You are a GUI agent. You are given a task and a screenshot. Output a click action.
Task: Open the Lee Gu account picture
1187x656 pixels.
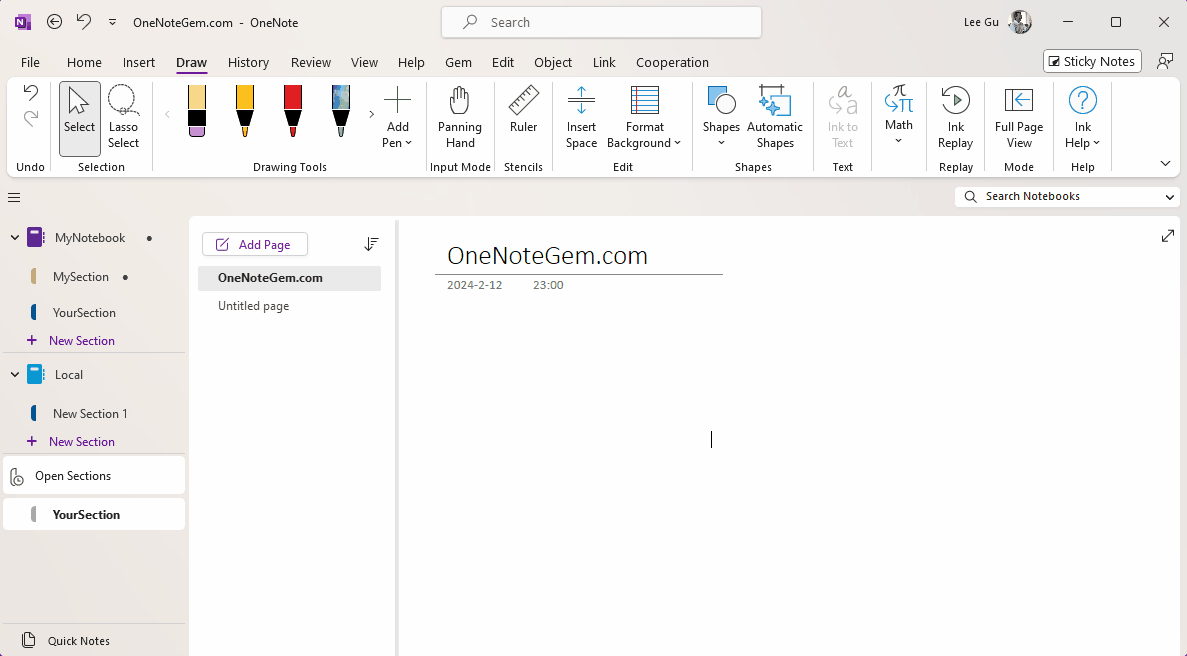tap(1020, 22)
